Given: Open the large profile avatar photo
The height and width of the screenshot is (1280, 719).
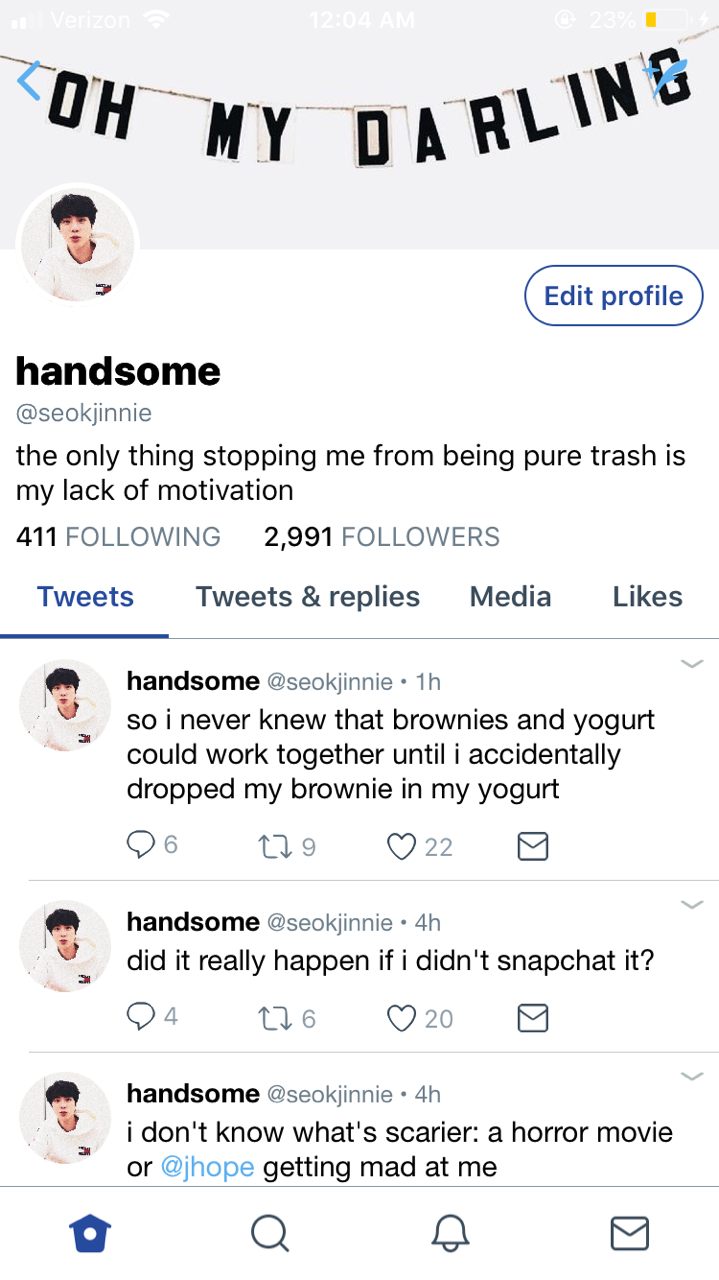Looking at the screenshot, I should [x=78, y=243].
